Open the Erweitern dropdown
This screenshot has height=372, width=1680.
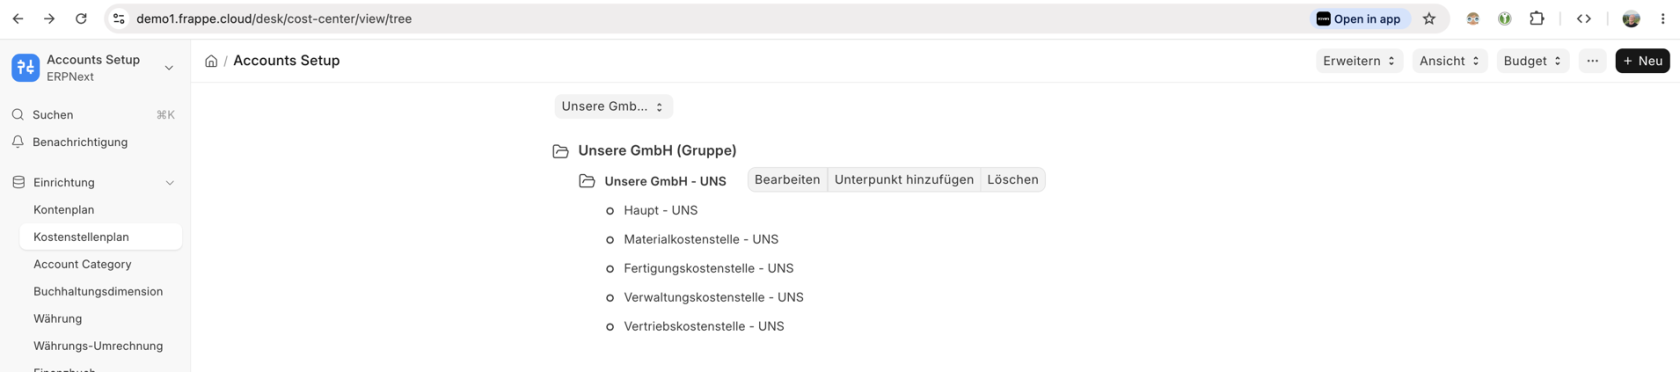coord(1359,61)
